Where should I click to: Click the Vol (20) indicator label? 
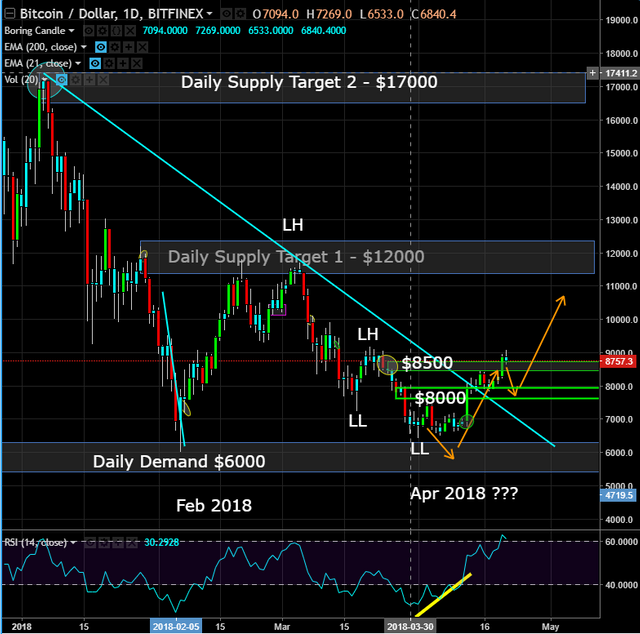tap(21, 80)
